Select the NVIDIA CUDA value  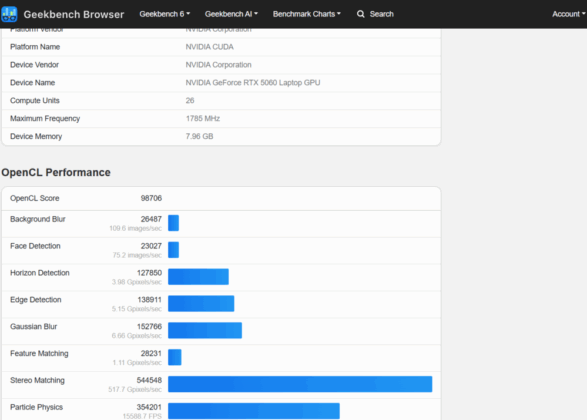coord(209,47)
